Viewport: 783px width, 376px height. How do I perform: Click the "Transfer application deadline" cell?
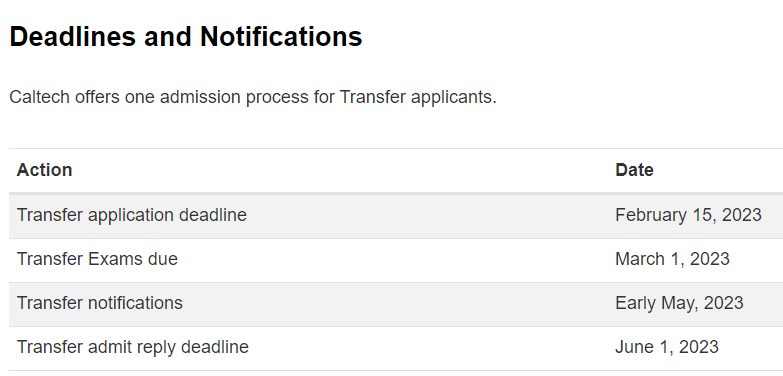coord(132,215)
